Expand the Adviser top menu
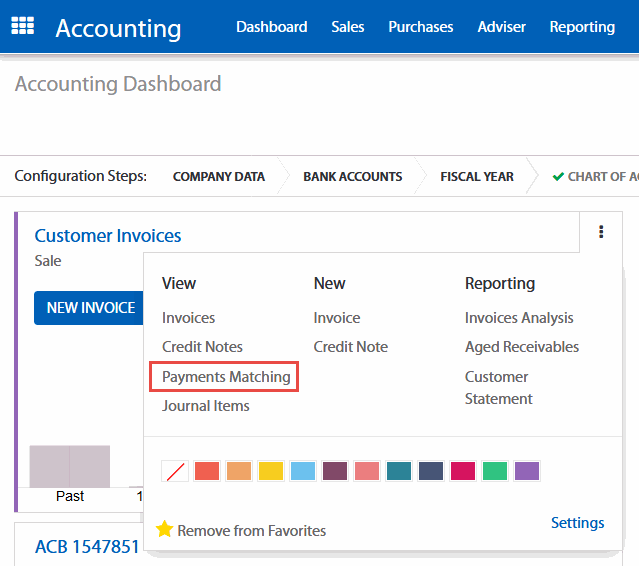Screen dimensions: 639x566 (x=501, y=27)
